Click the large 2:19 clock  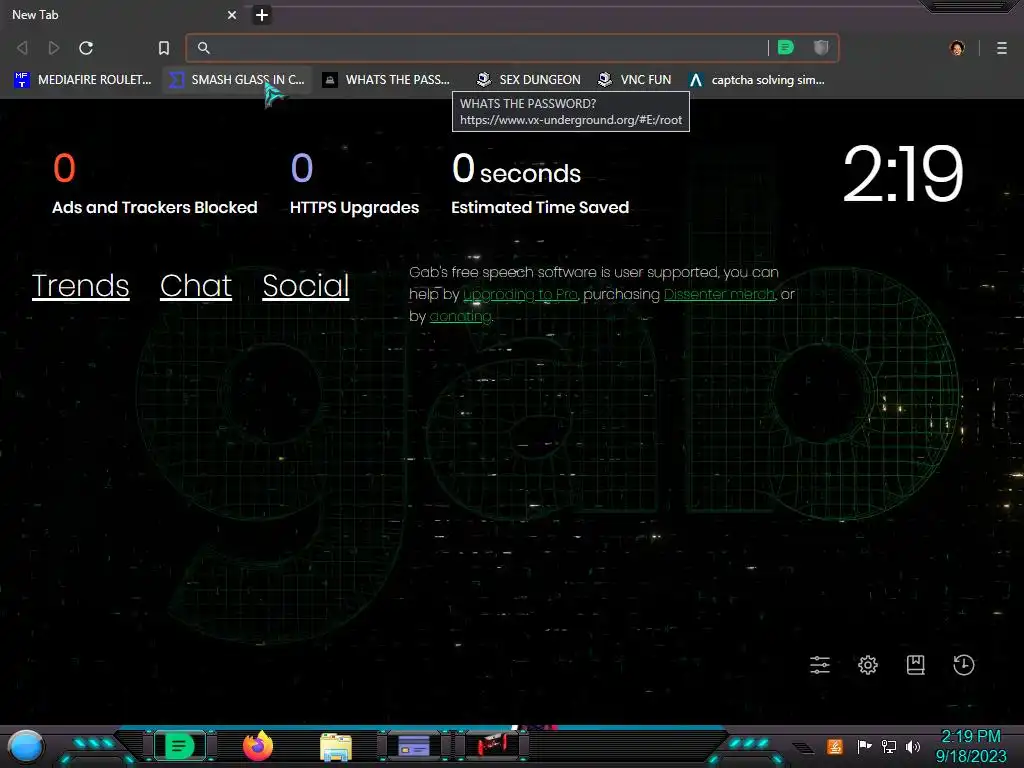tap(903, 174)
